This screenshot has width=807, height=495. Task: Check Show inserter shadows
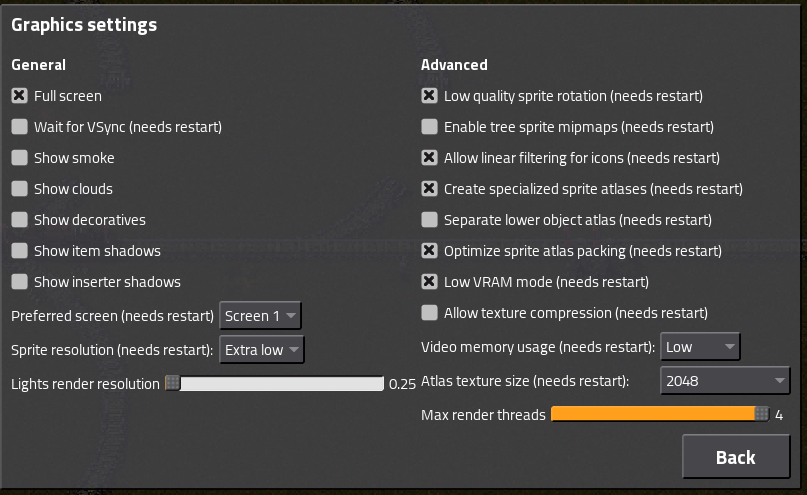click(20, 281)
